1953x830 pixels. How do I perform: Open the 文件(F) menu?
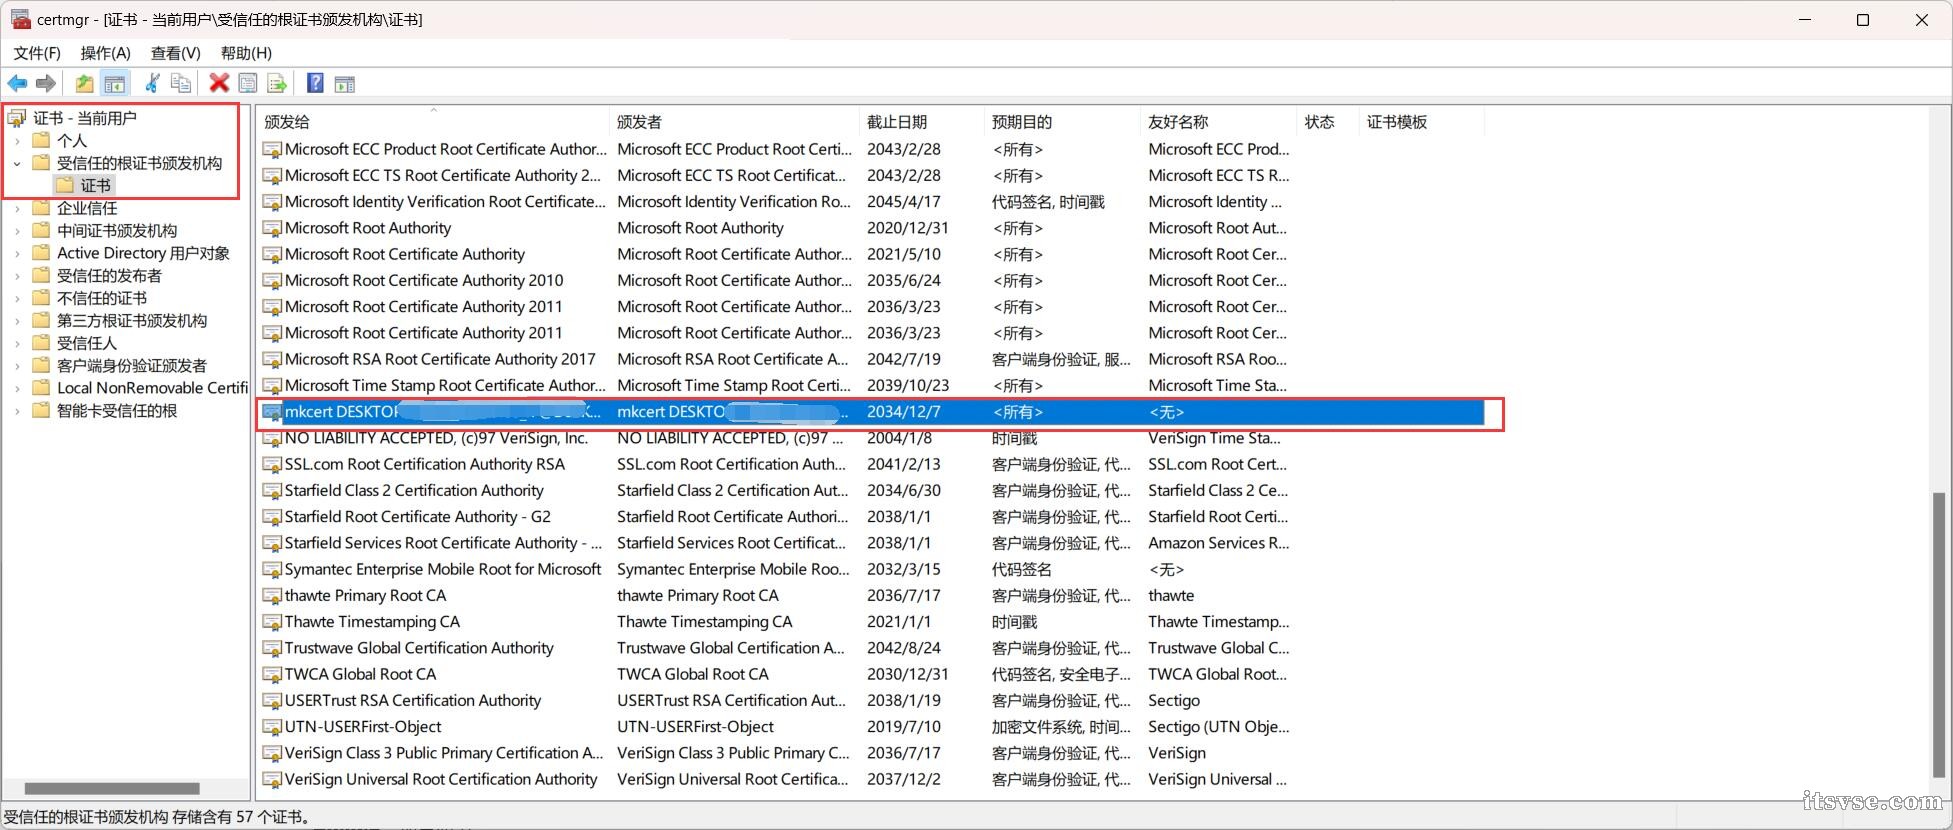pyautogui.click(x=37, y=53)
